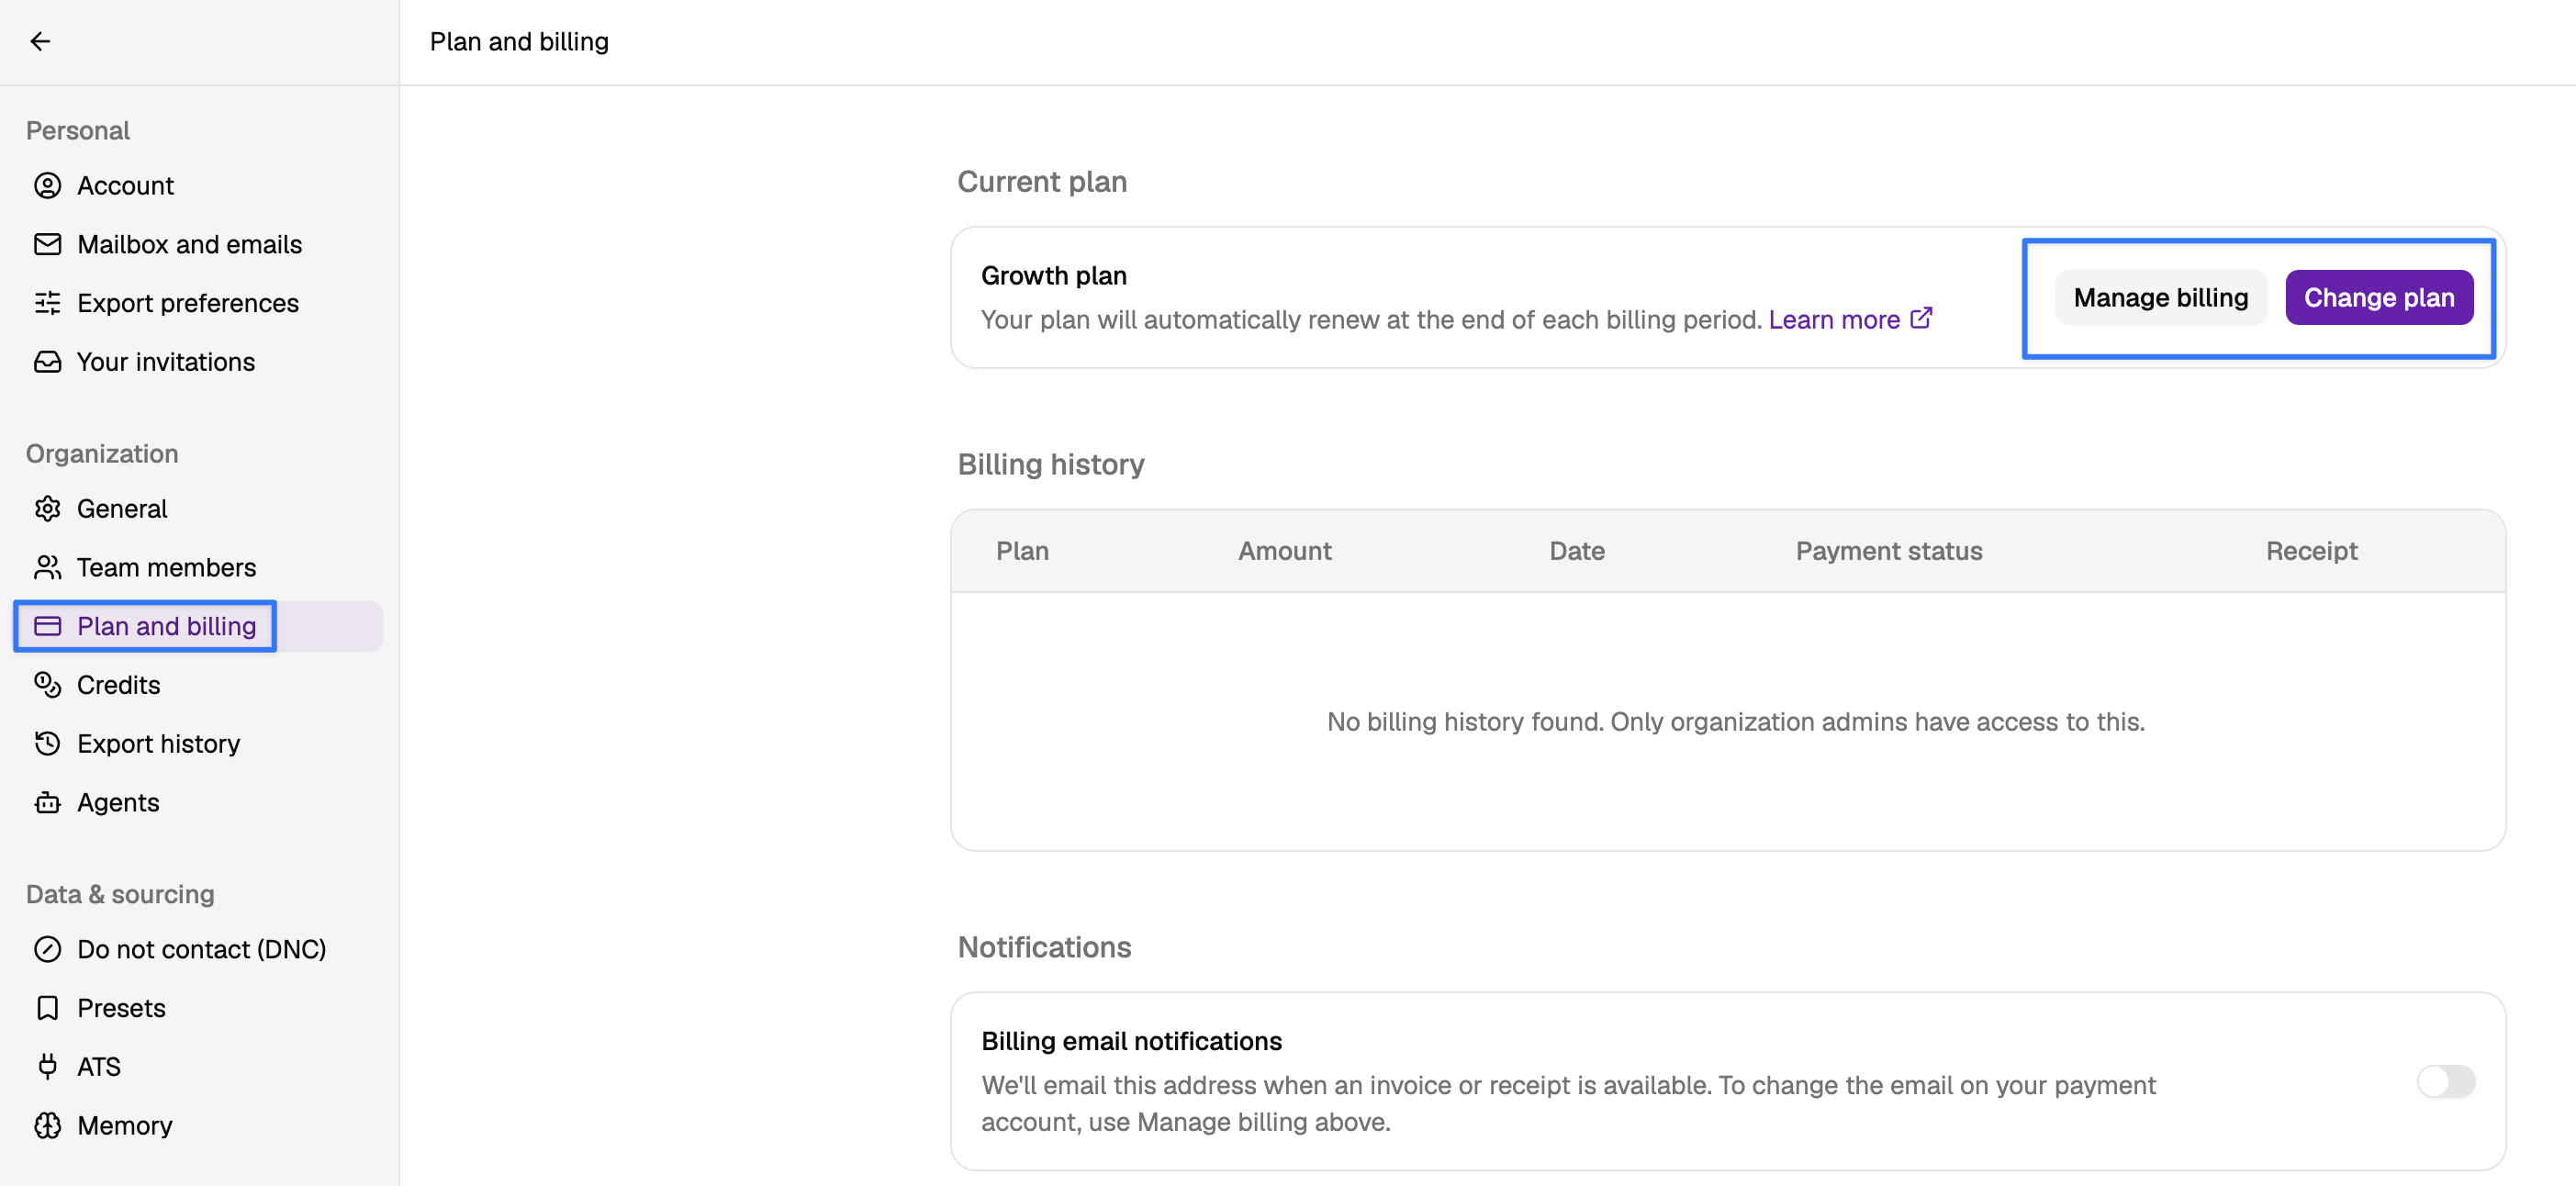Open the Agents section
The height and width of the screenshot is (1186, 2576).
[198, 802]
